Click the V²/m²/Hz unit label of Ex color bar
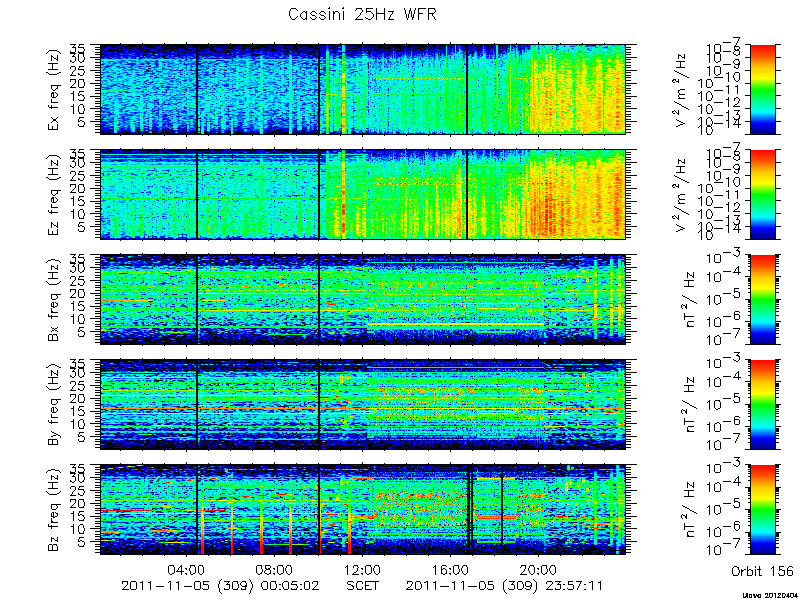The height and width of the screenshot is (600, 800). [682, 90]
